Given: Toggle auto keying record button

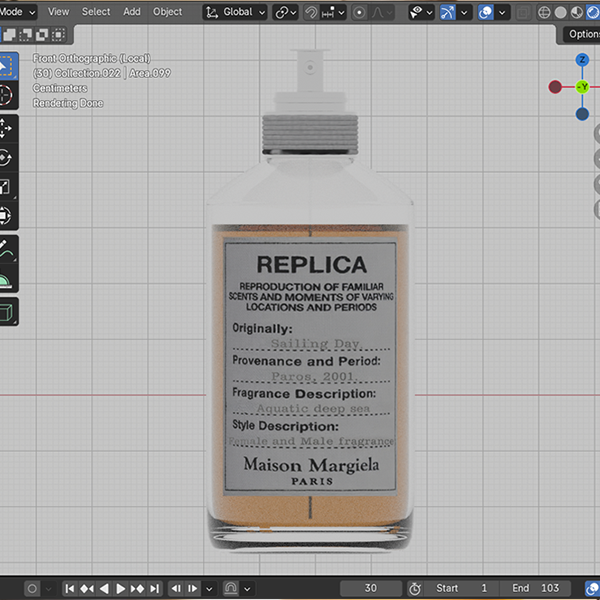Looking at the screenshot, I should (32, 589).
